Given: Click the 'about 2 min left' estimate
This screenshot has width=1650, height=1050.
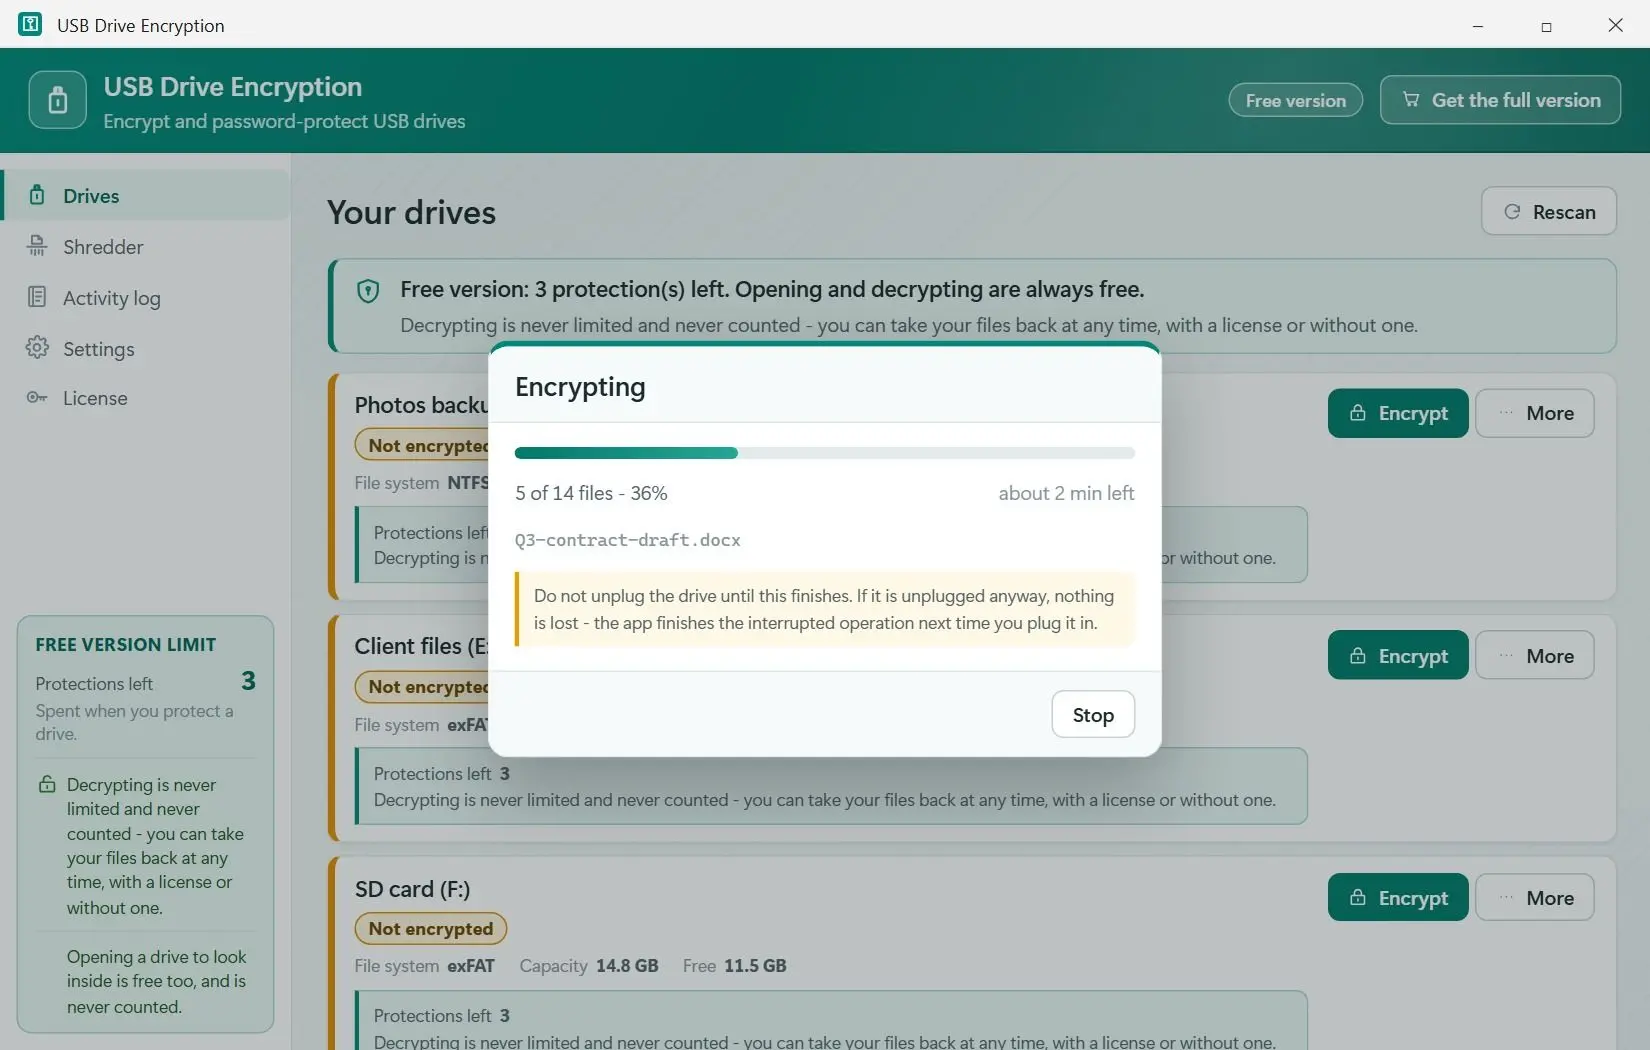Looking at the screenshot, I should coord(1066,493).
